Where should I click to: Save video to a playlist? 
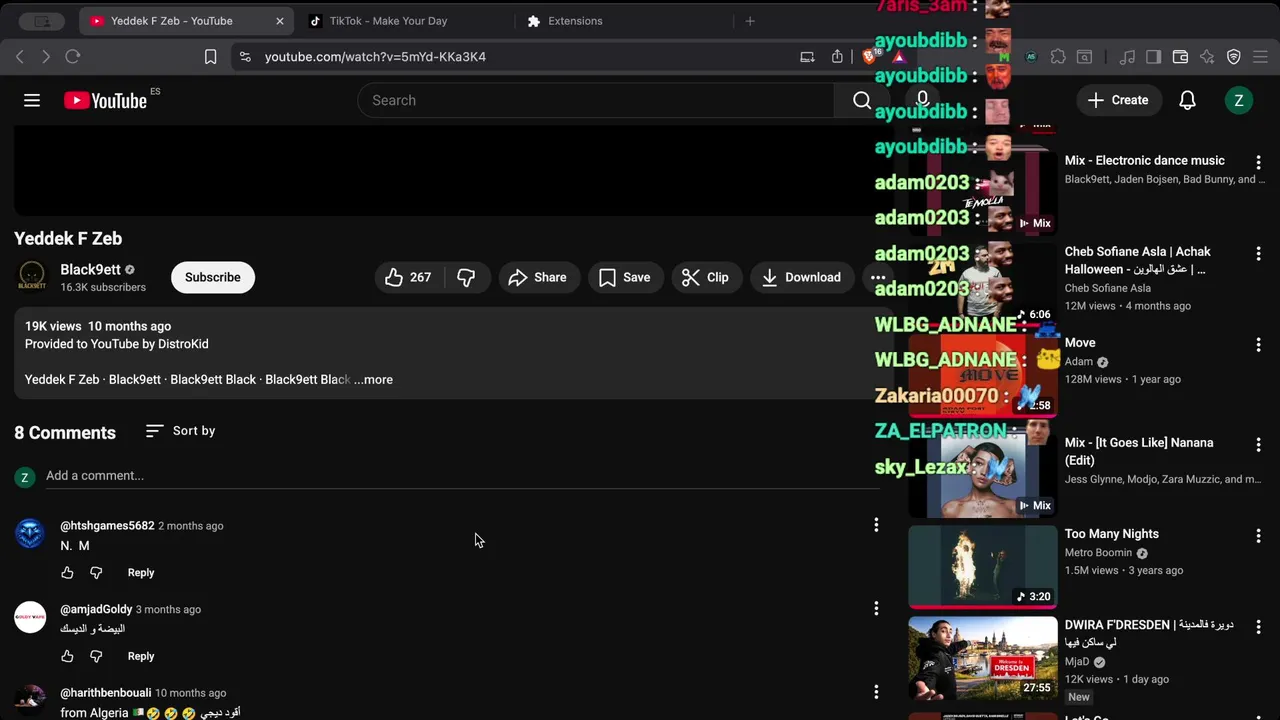click(624, 277)
